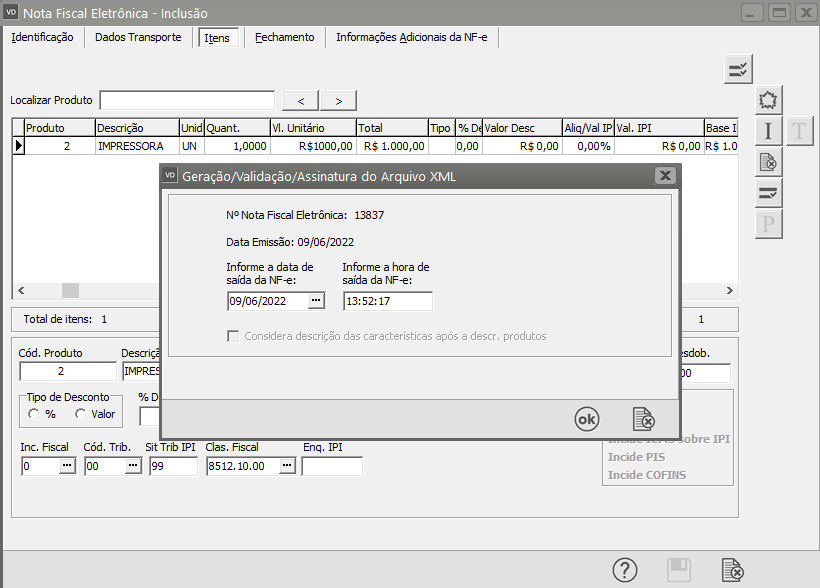This screenshot has width=820, height=588.
Task: Click the help question mark icon
Action: coord(625,571)
